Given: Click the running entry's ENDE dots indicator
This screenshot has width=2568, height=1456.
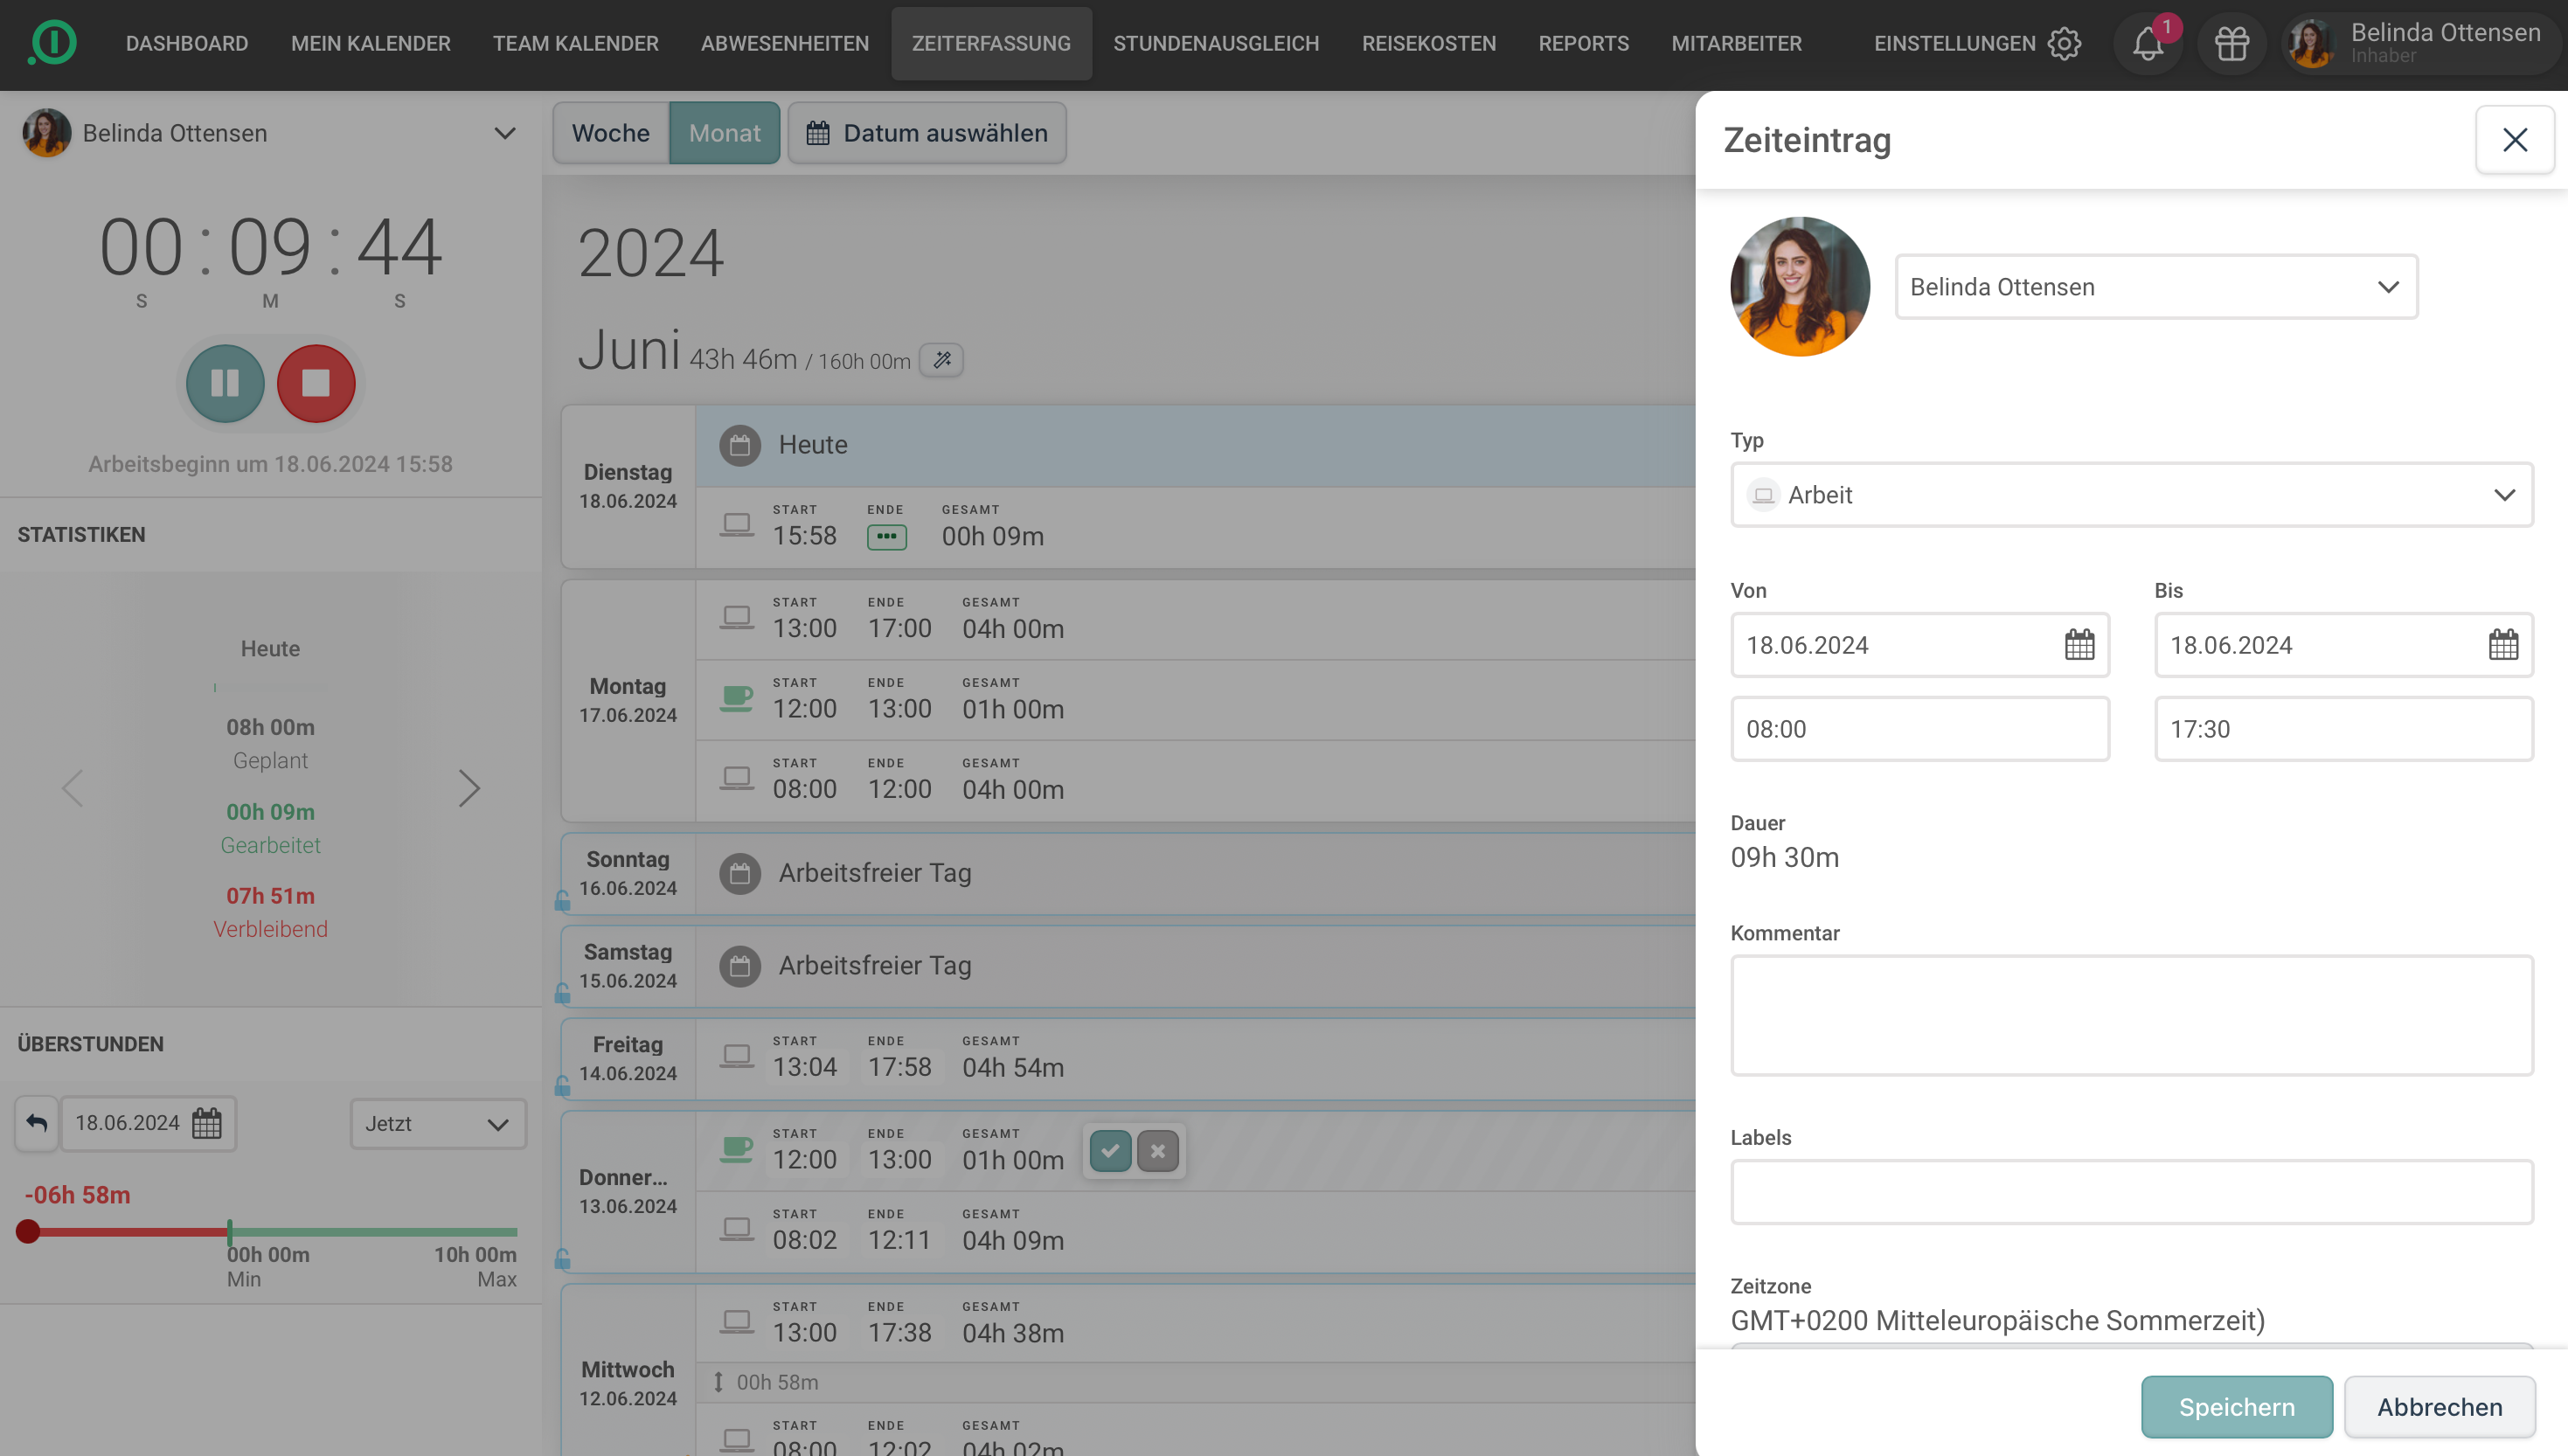Looking at the screenshot, I should click(886, 537).
